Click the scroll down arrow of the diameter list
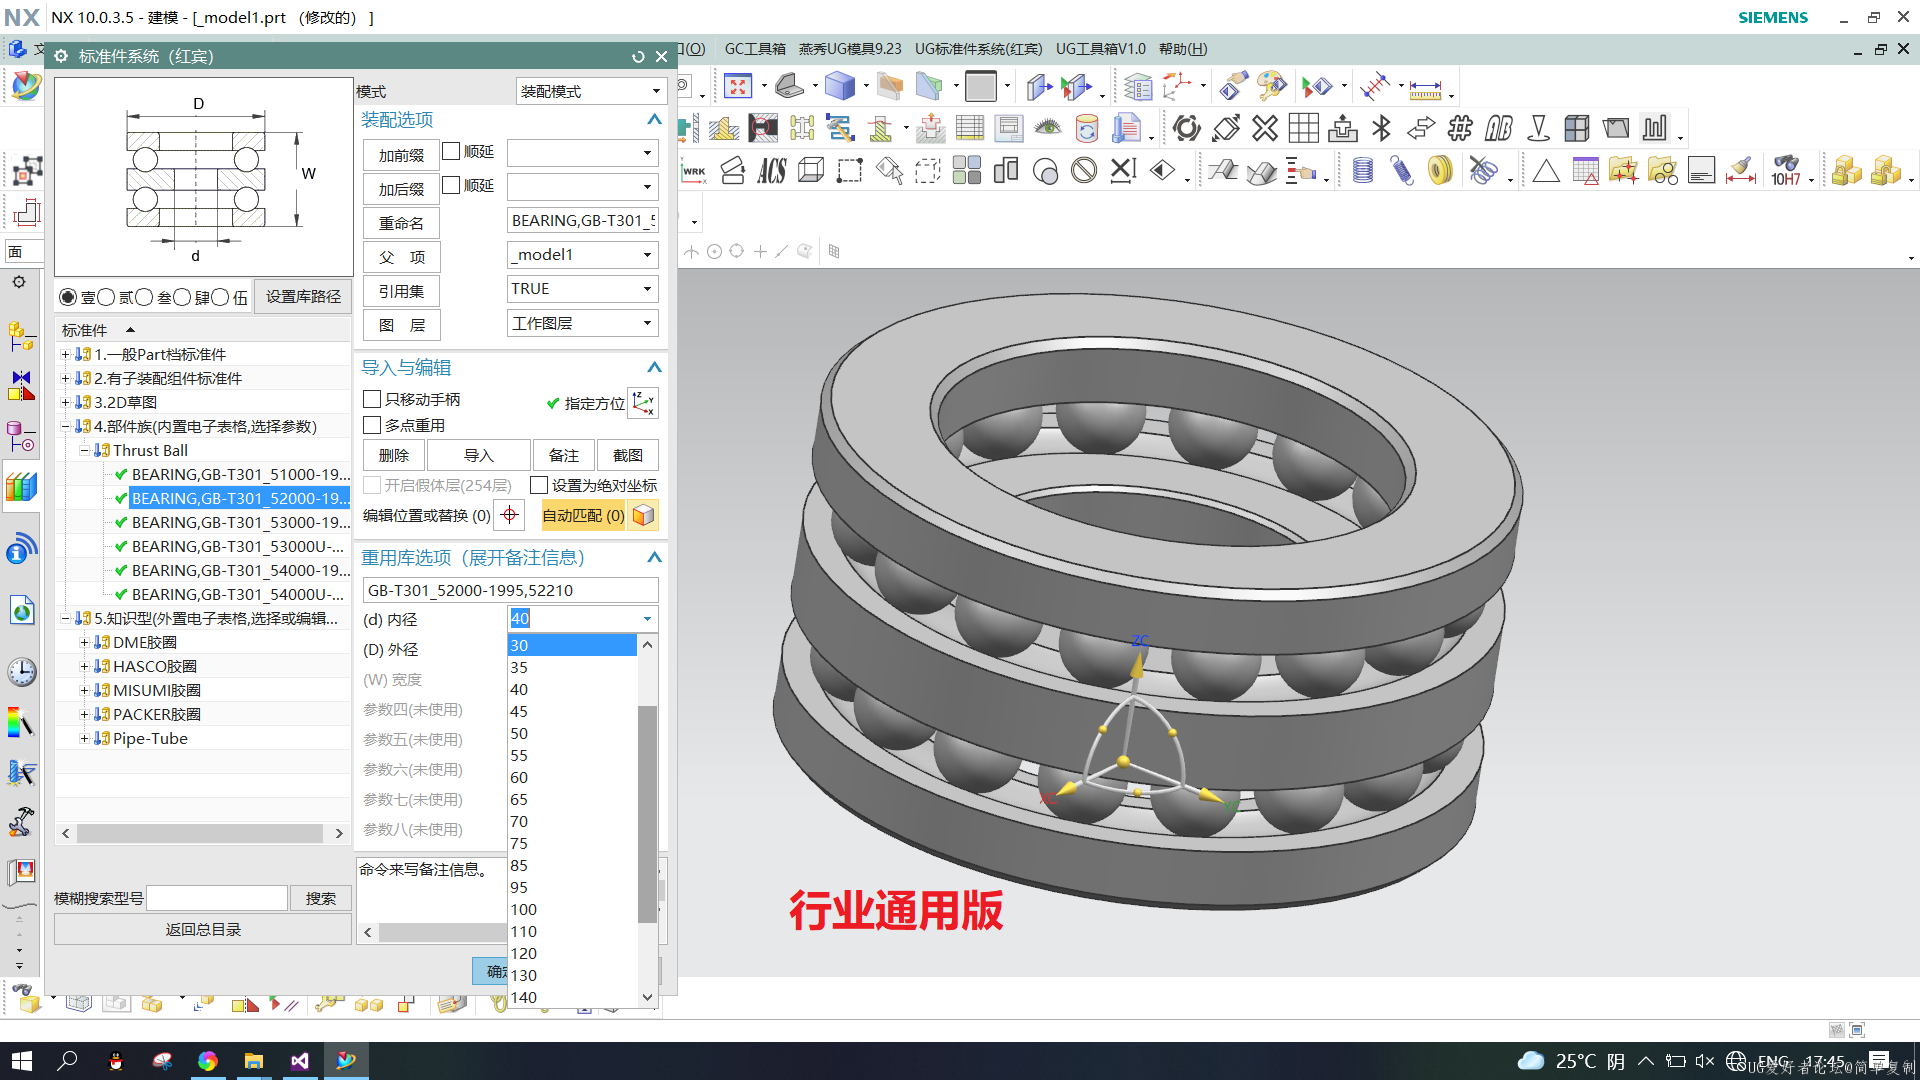Screen dimensions: 1920x1080 [x=648, y=997]
